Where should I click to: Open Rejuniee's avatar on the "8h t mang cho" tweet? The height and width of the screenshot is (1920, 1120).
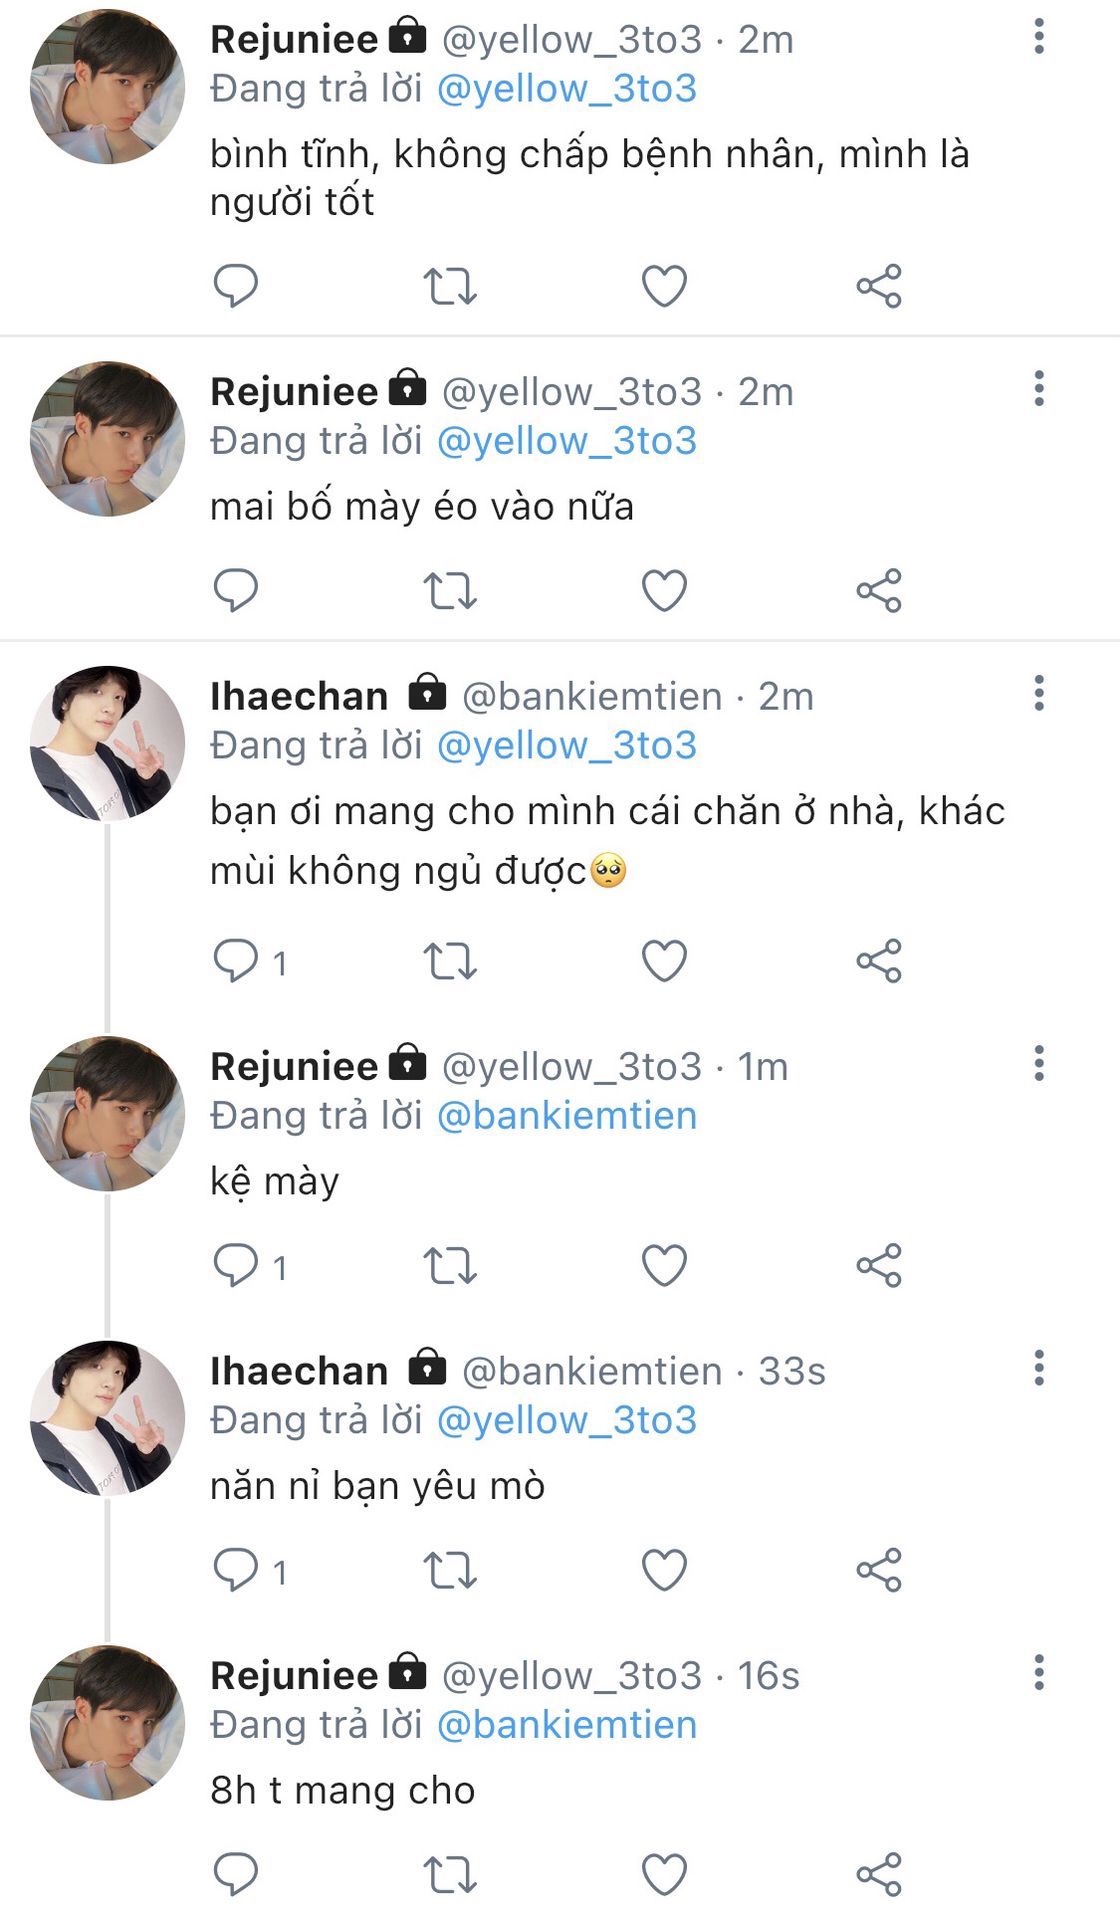click(107, 1722)
